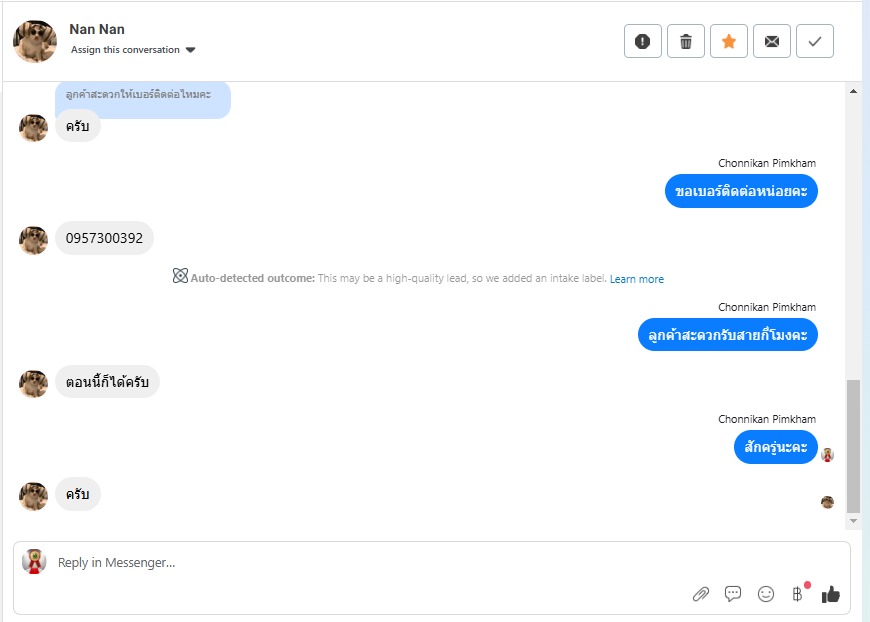870x622 pixels.
Task: Mark conversation as spam with exclamation icon
Action: click(643, 41)
